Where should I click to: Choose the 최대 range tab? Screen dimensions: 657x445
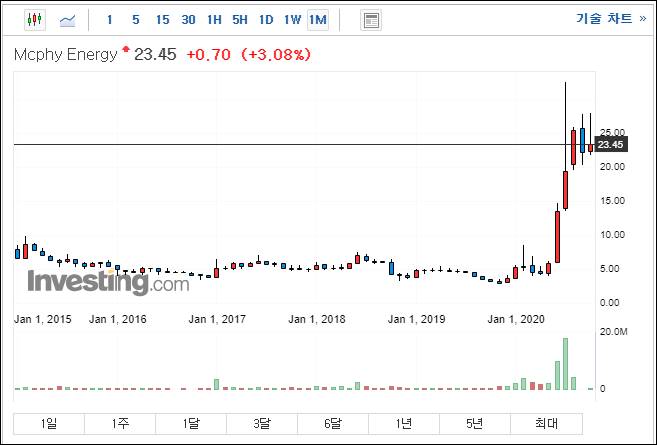click(546, 424)
